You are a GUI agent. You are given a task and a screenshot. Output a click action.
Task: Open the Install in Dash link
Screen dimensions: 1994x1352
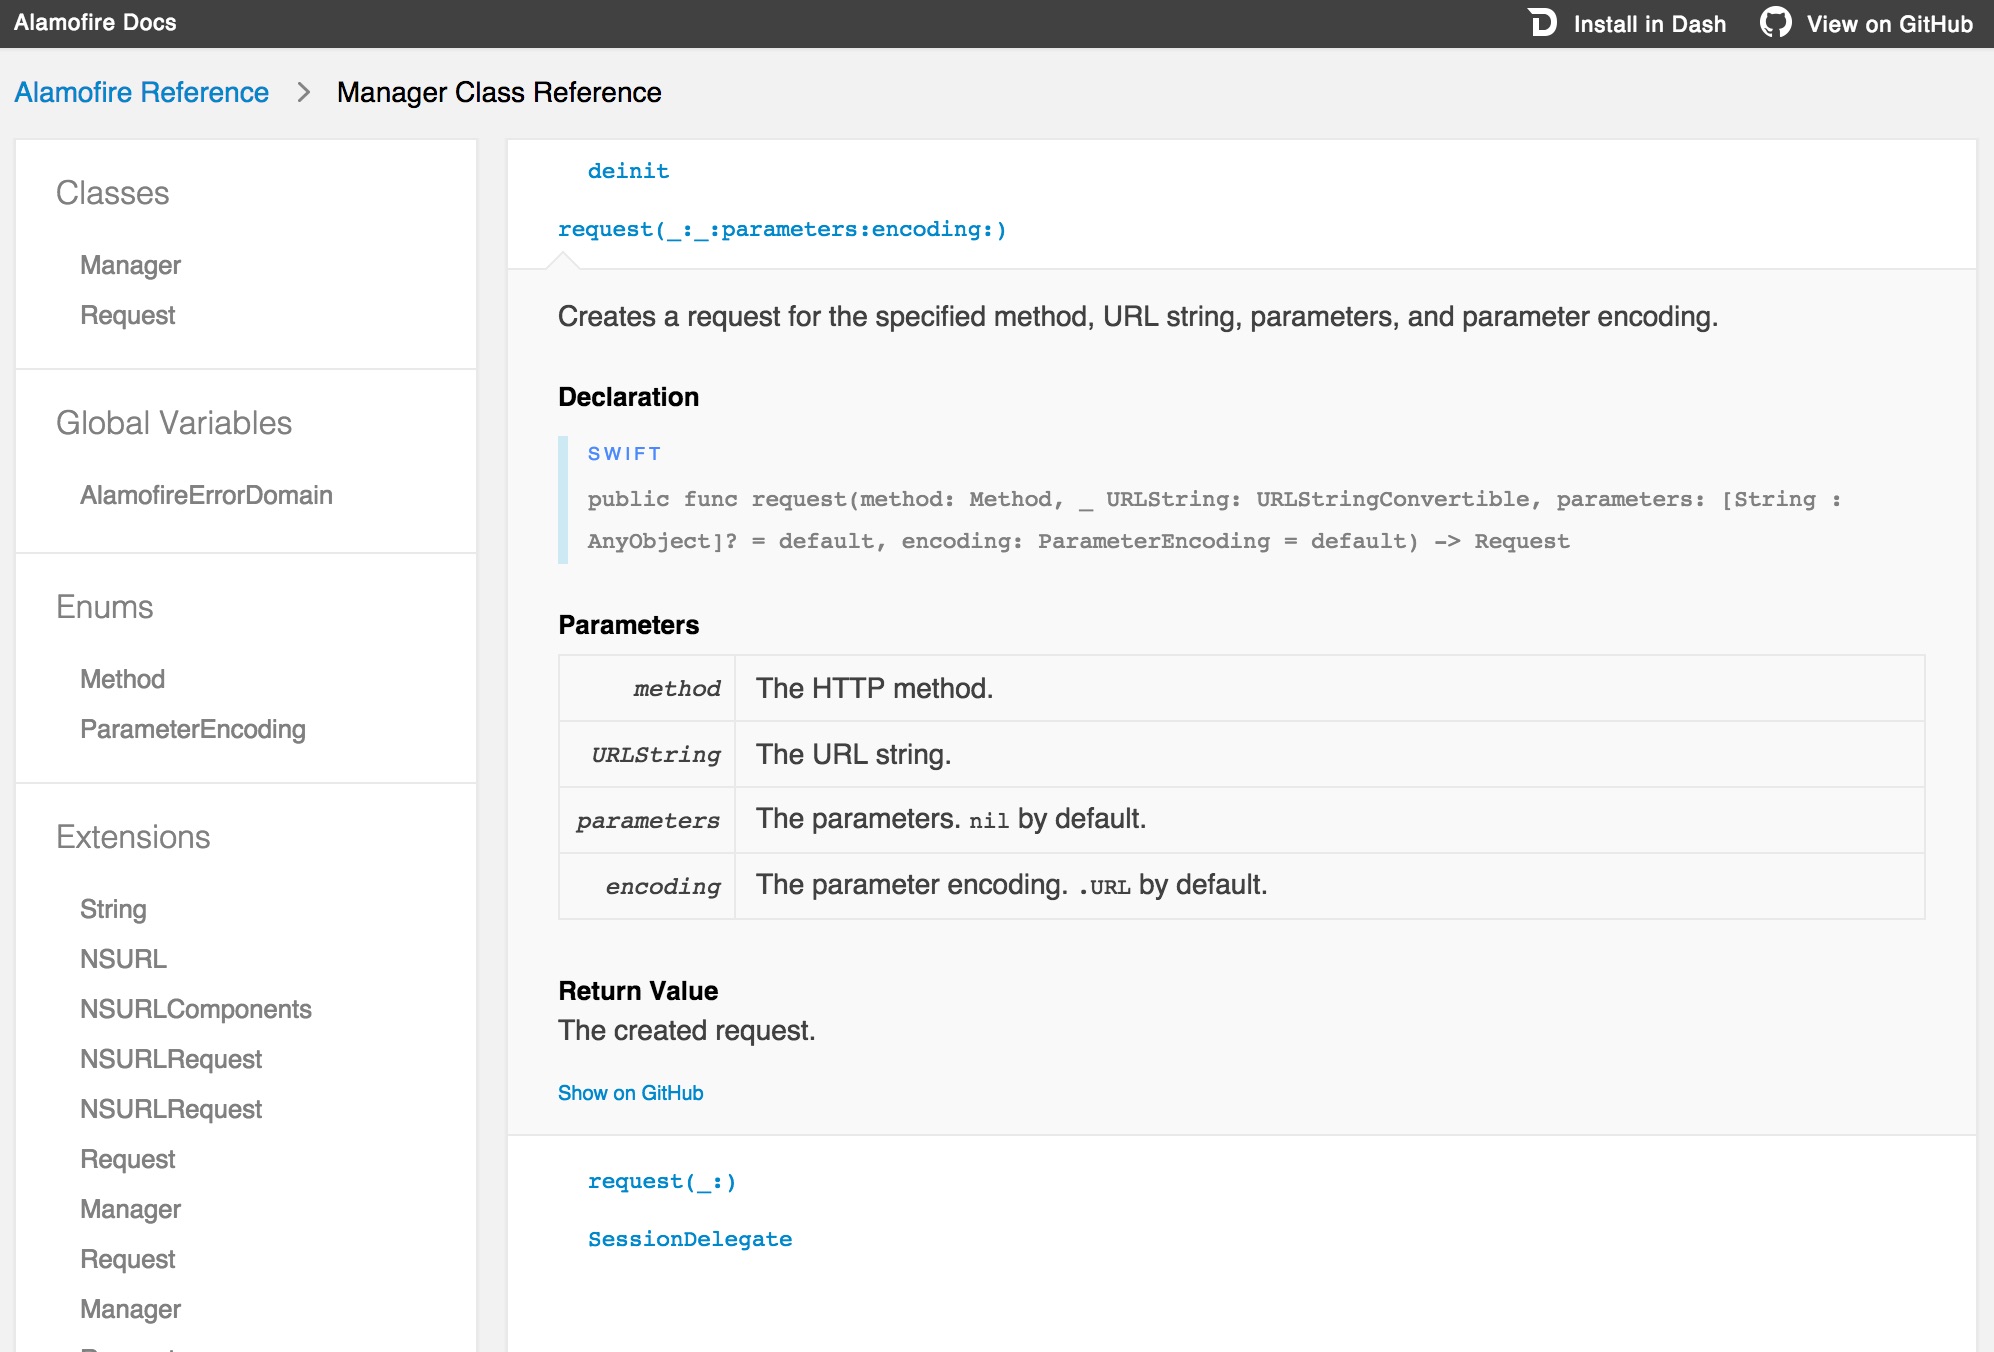[1649, 24]
